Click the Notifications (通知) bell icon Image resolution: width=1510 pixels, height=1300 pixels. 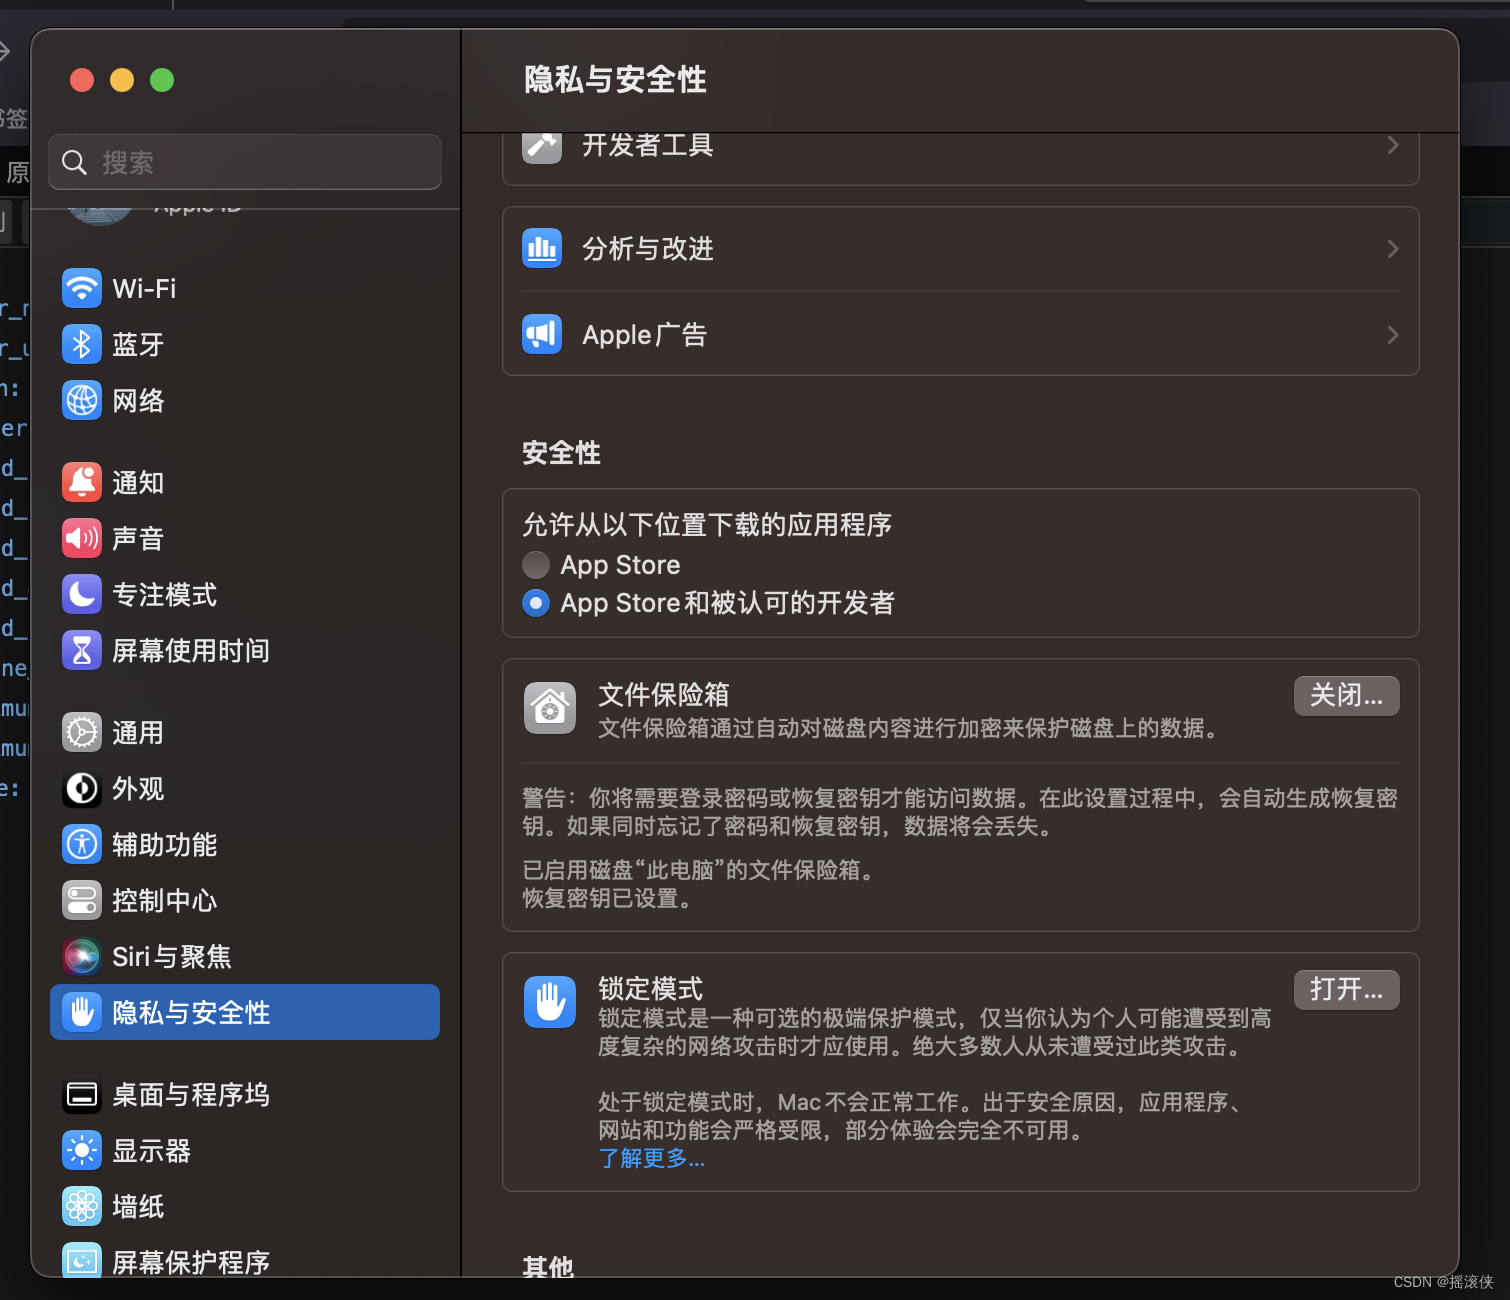[x=82, y=483]
